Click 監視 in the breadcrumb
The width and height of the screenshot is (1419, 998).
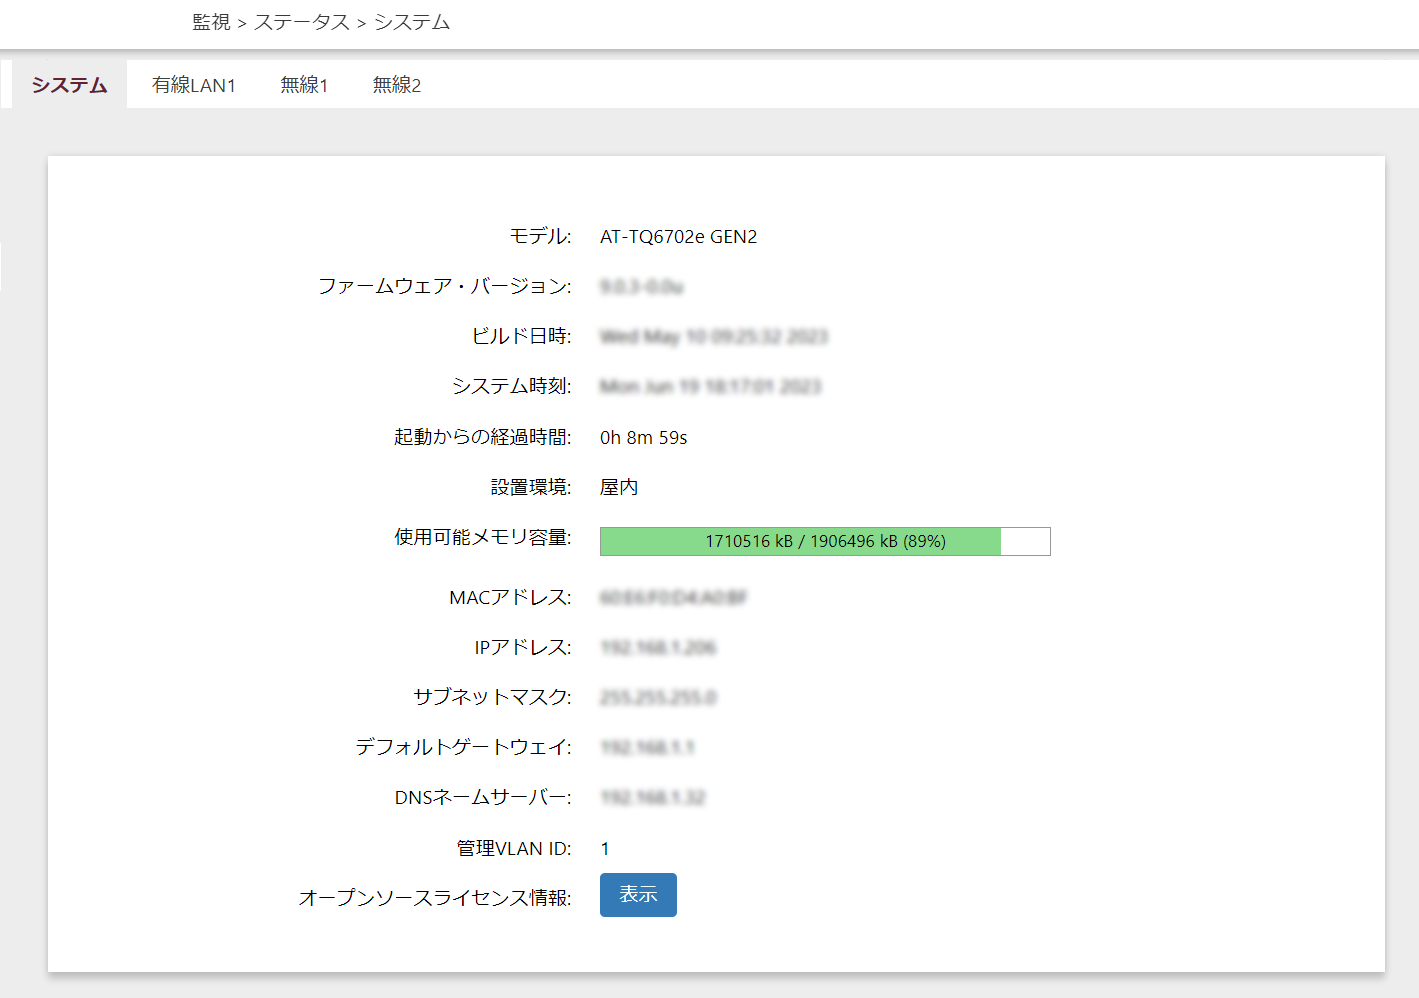[x=211, y=22]
